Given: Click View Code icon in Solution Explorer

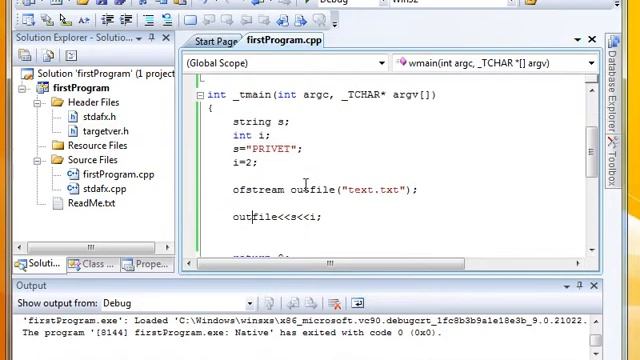Looking at the screenshot, I should [71, 56].
